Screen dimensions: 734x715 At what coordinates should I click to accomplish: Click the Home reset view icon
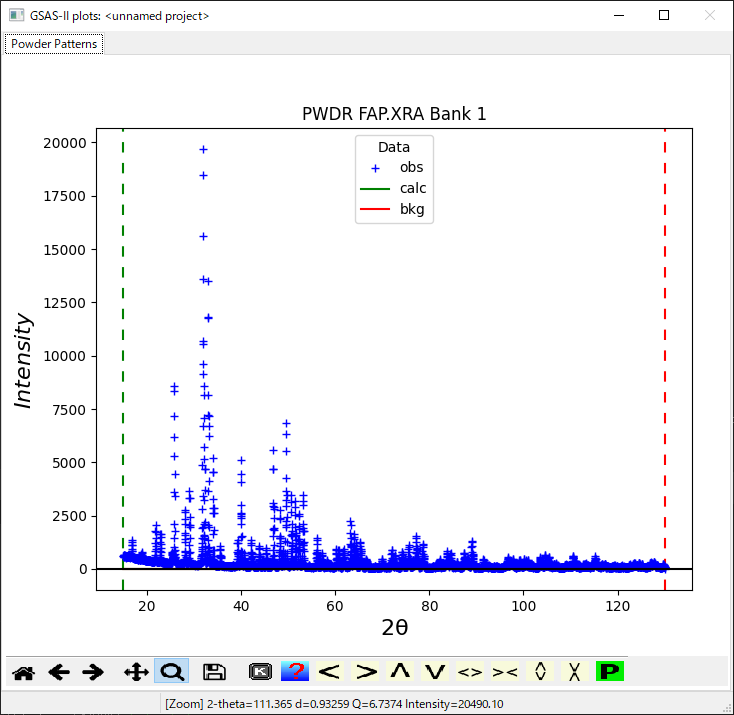coord(23,672)
